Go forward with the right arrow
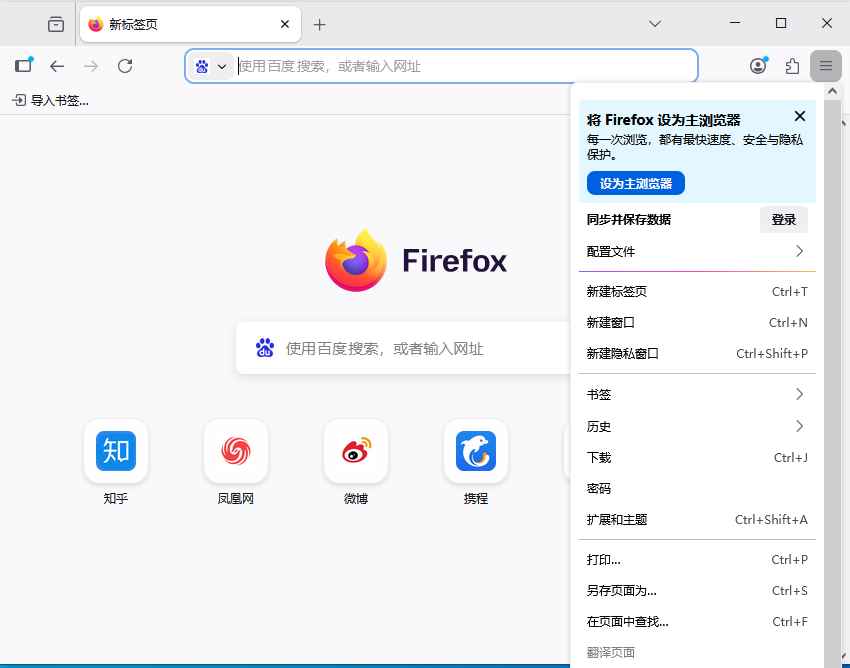850x668 pixels. click(x=91, y=66)
